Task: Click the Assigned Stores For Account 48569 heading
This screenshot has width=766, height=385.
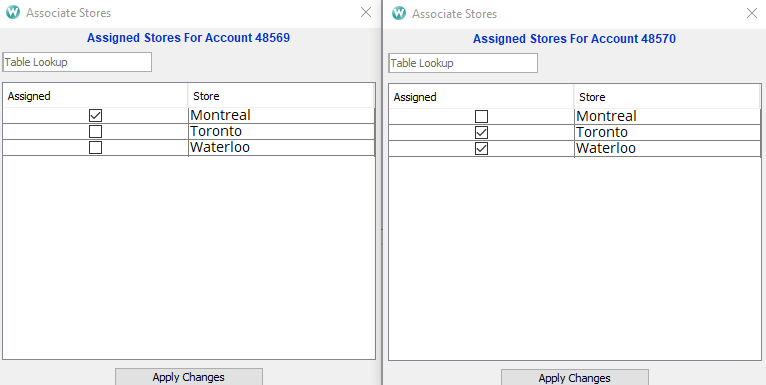Action: [x=189, y=38]
